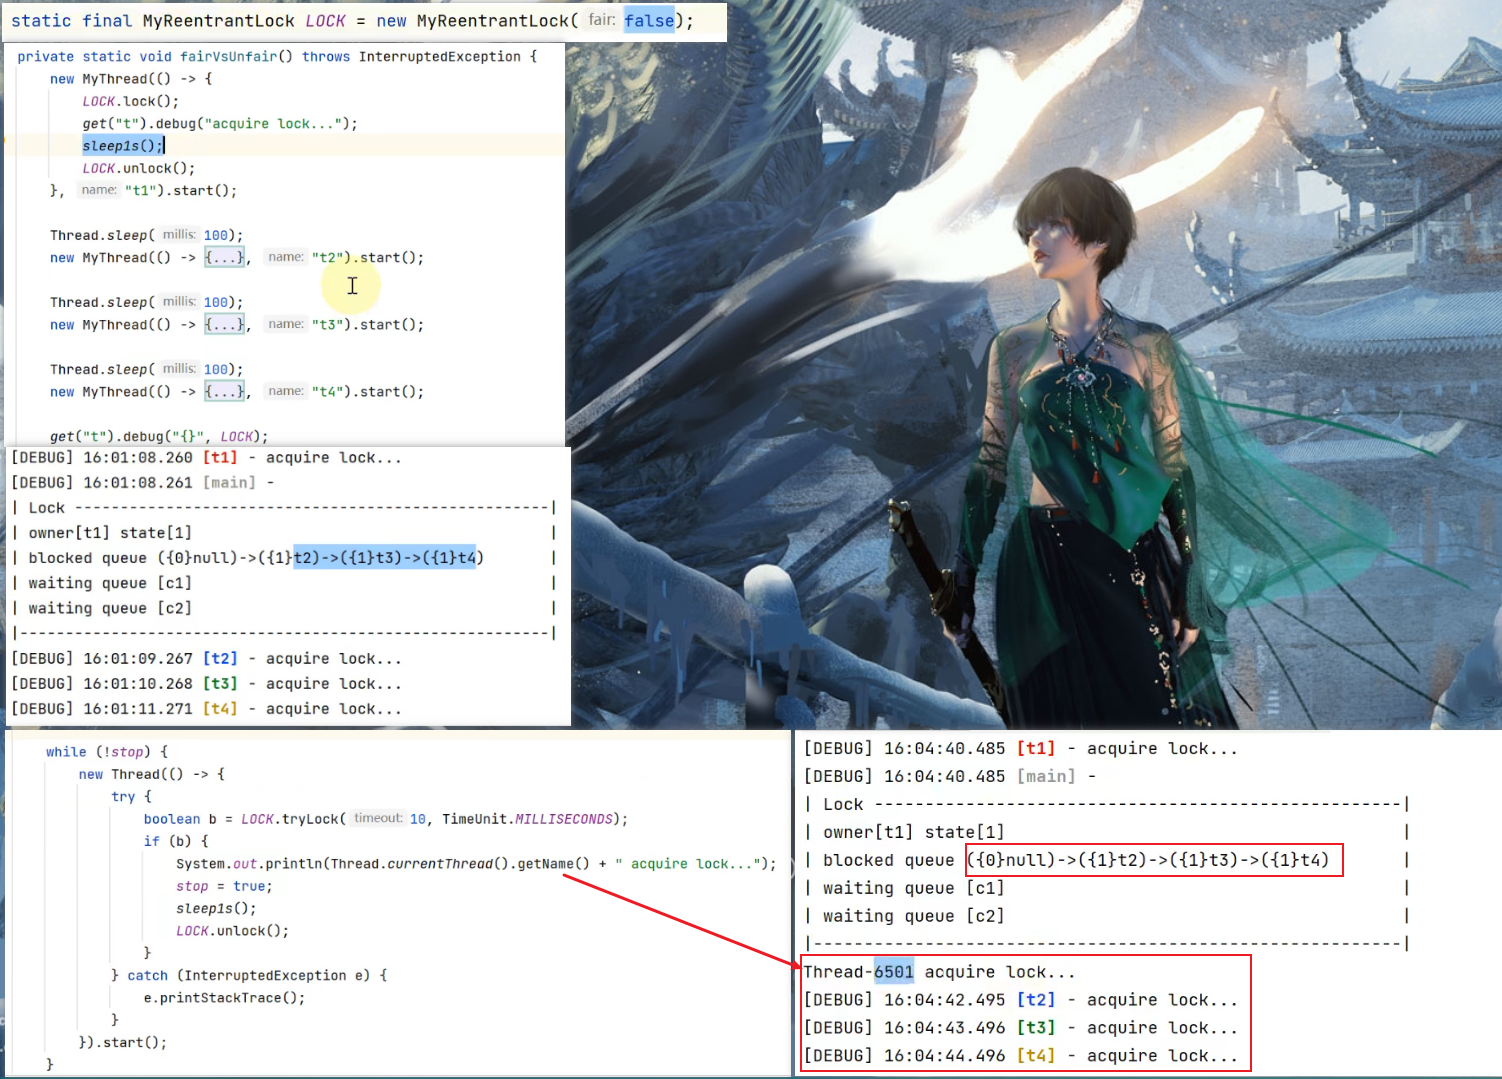Click the tryLock method call

(310, 819)
